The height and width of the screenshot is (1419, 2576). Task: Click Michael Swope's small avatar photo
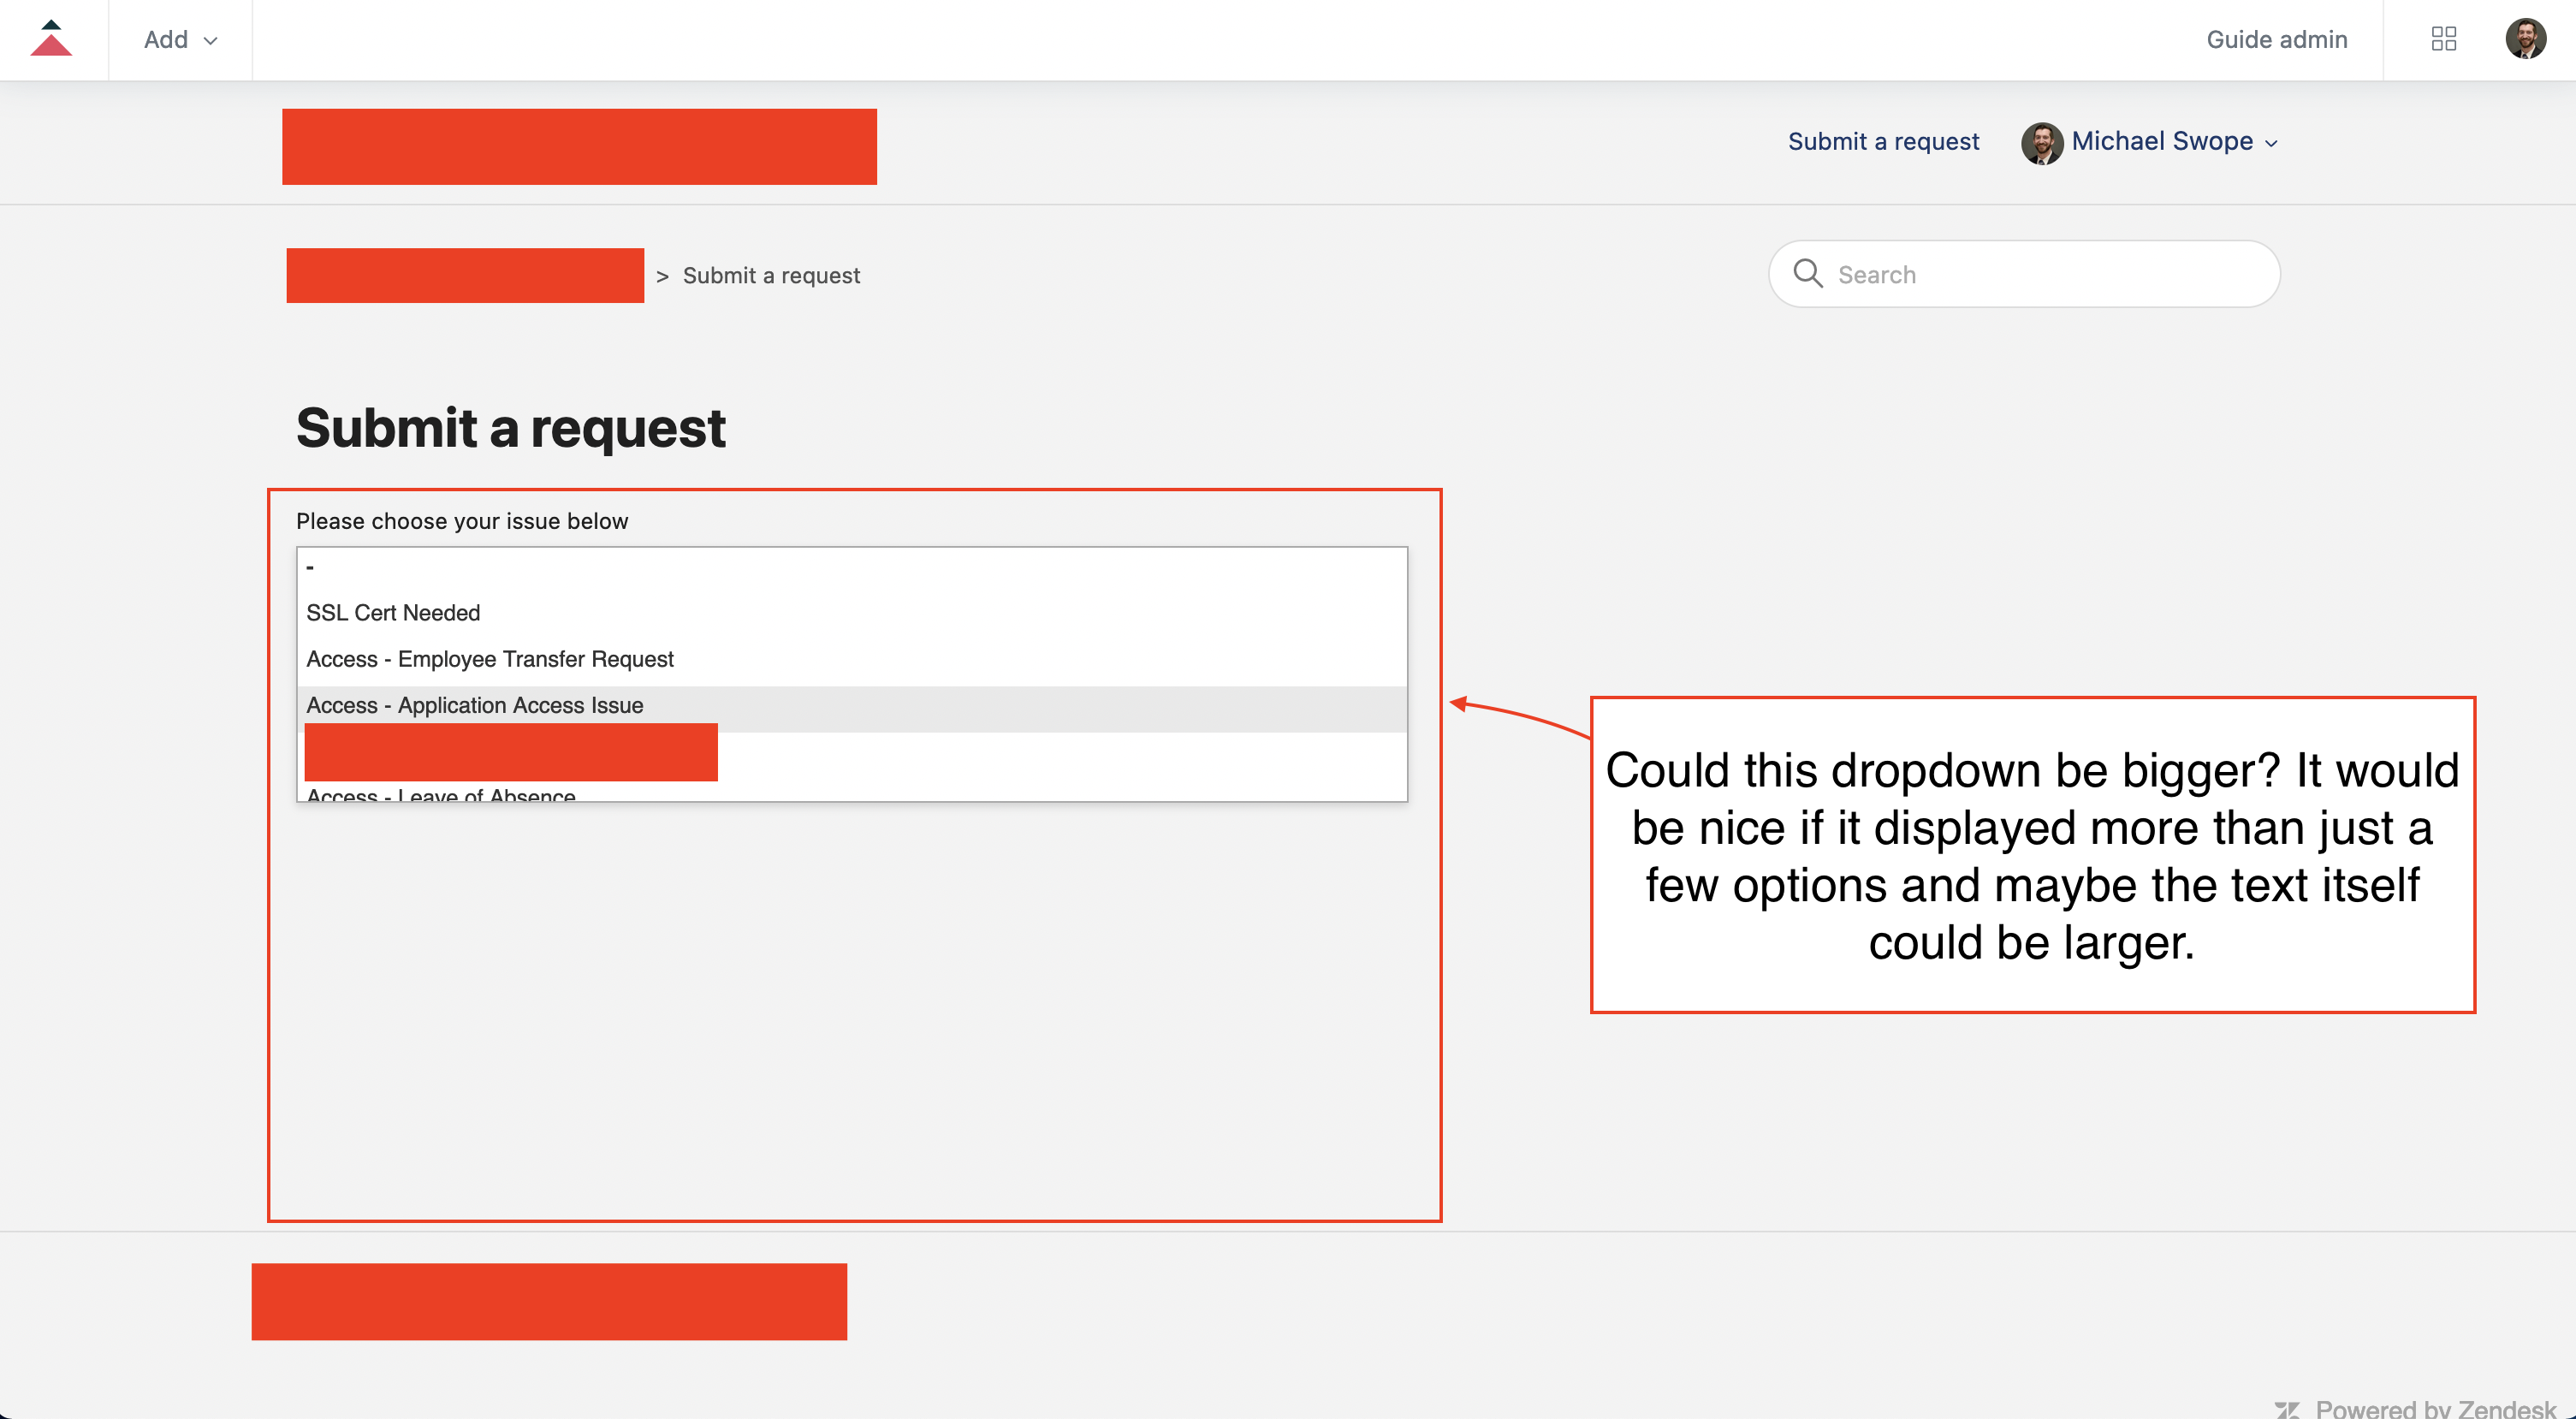tap(2041, 143)
